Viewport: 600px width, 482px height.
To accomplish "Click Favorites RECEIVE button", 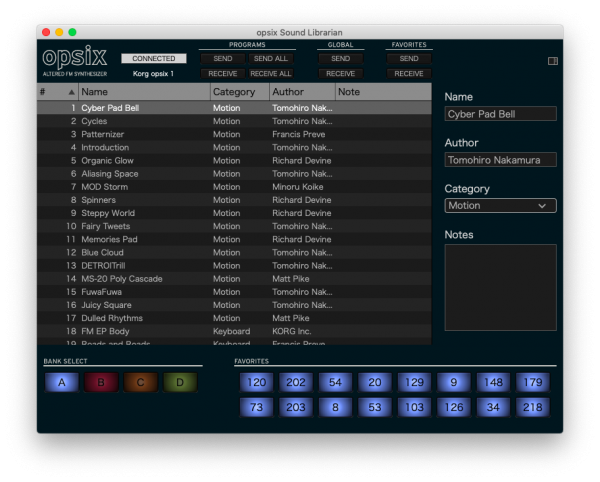I will pyautogui.click(x=409, y=73).
